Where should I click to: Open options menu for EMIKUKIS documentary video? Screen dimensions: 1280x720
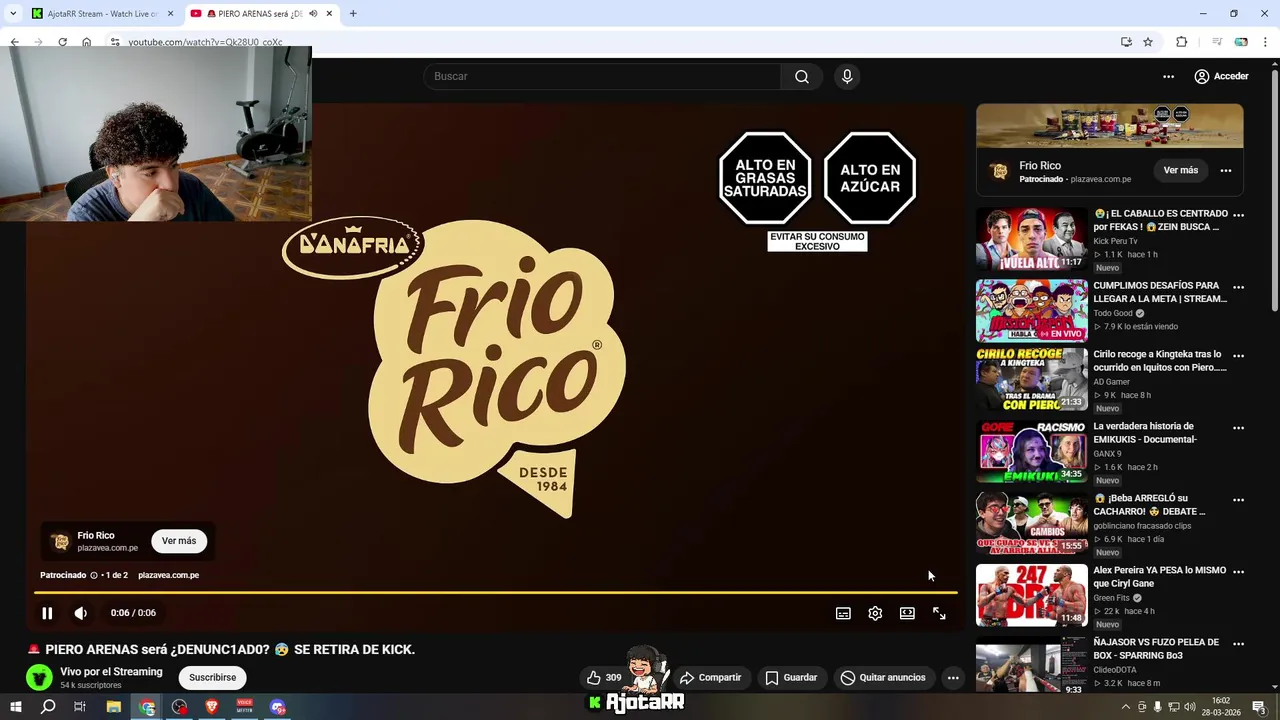coord(1238,428)
